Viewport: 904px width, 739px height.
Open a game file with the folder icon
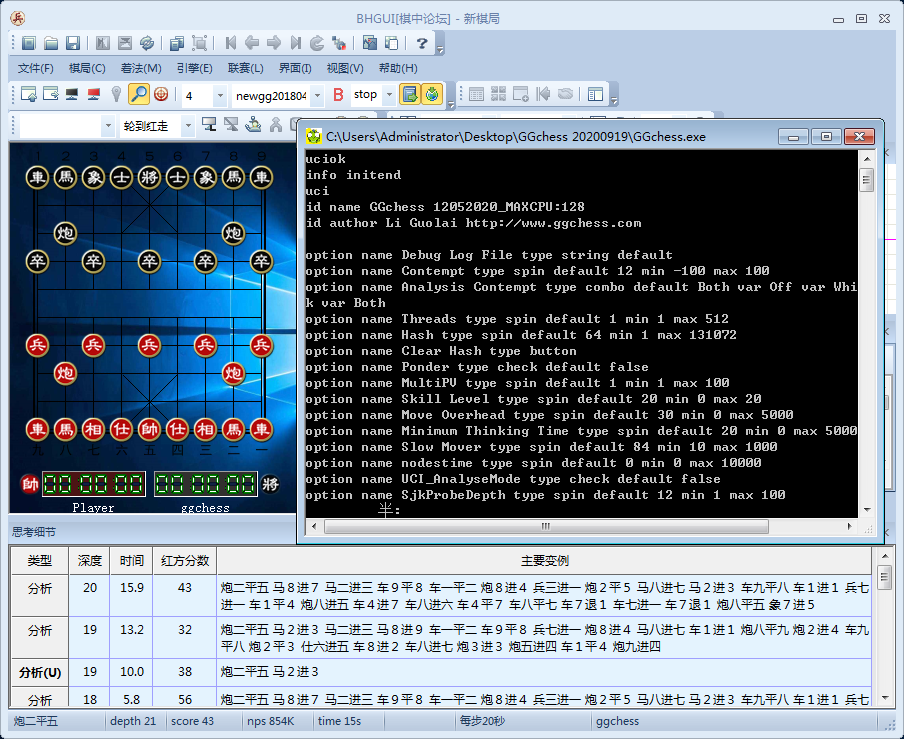tap(51, 43)
